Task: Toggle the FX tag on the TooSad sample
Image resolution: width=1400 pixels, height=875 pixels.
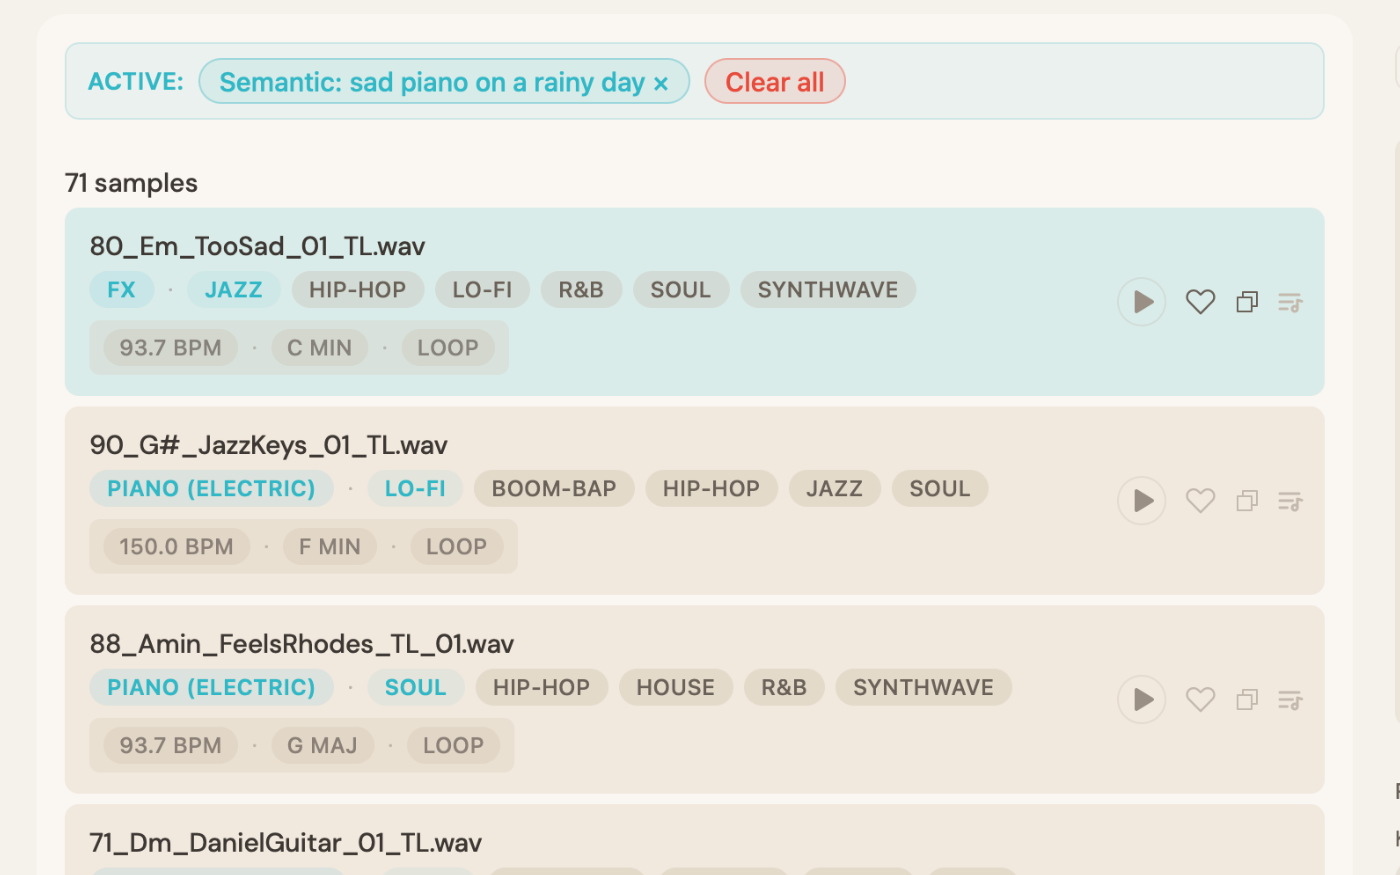Action: 121,289
